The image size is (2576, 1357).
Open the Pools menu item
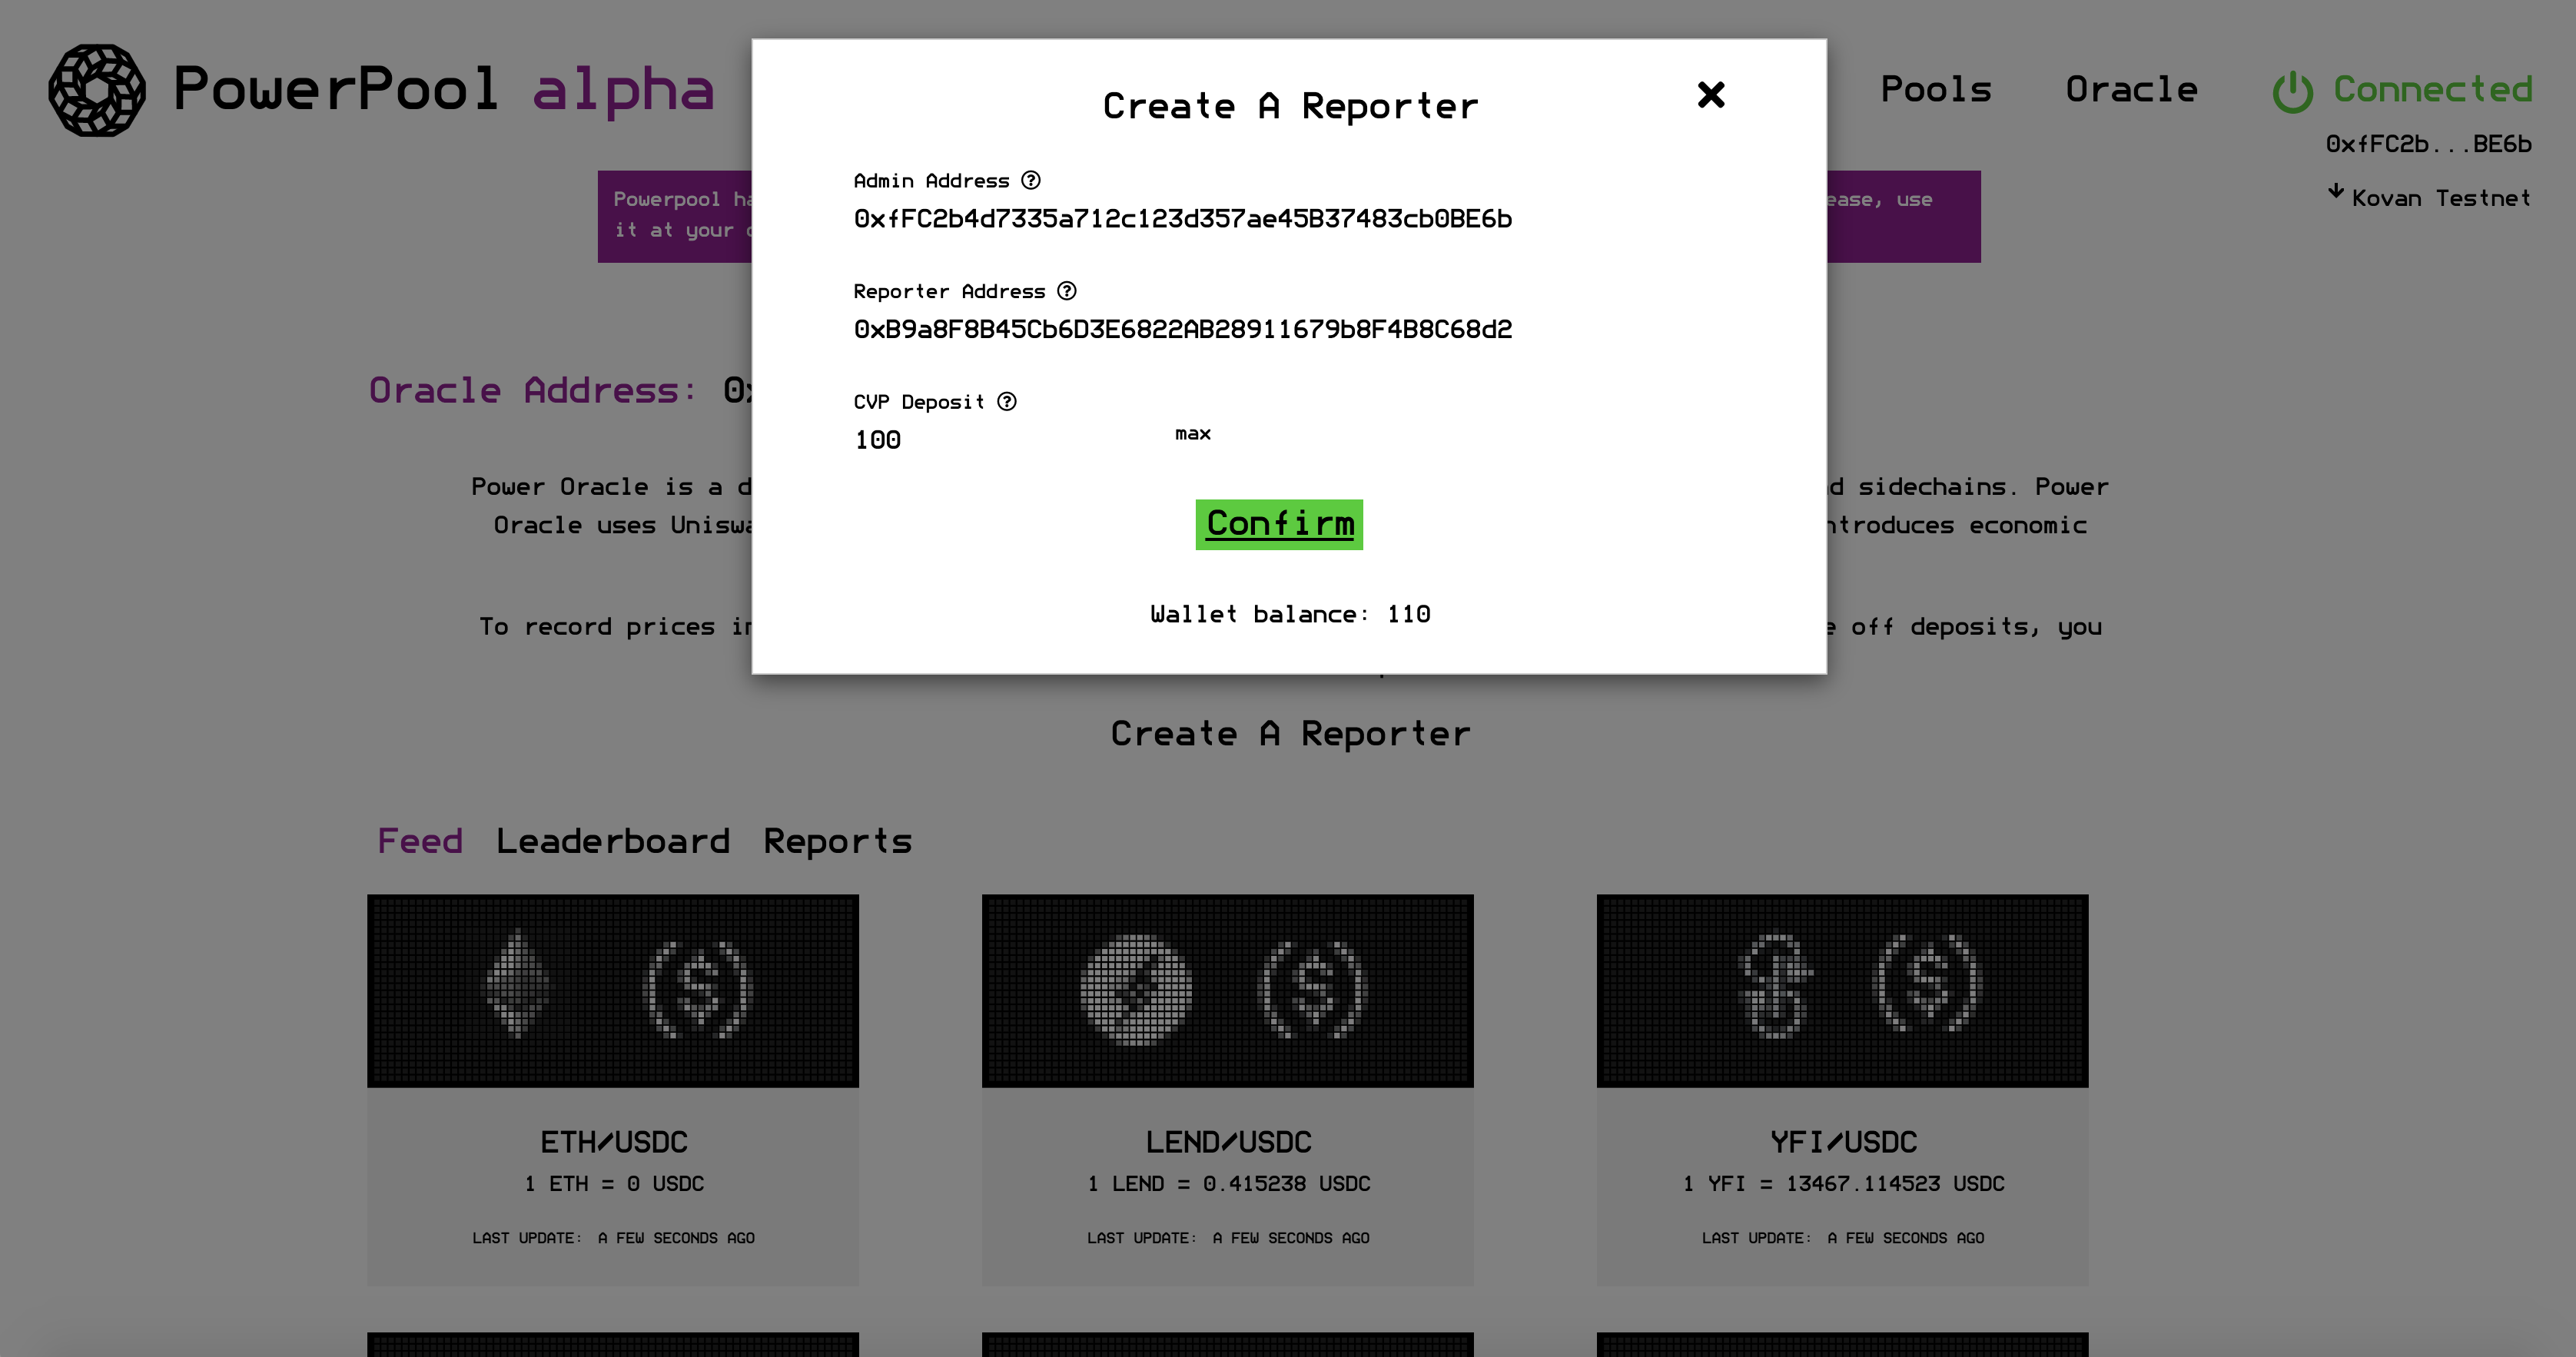(x=1936, y=90)
